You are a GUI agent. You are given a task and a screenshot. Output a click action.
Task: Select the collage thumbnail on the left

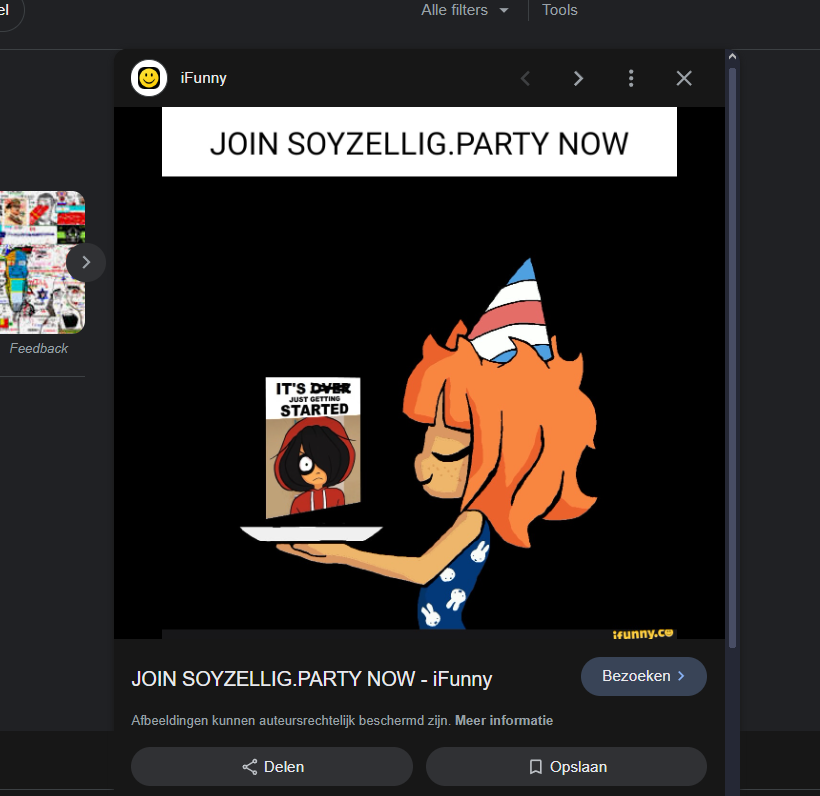[x=40, y=262]
